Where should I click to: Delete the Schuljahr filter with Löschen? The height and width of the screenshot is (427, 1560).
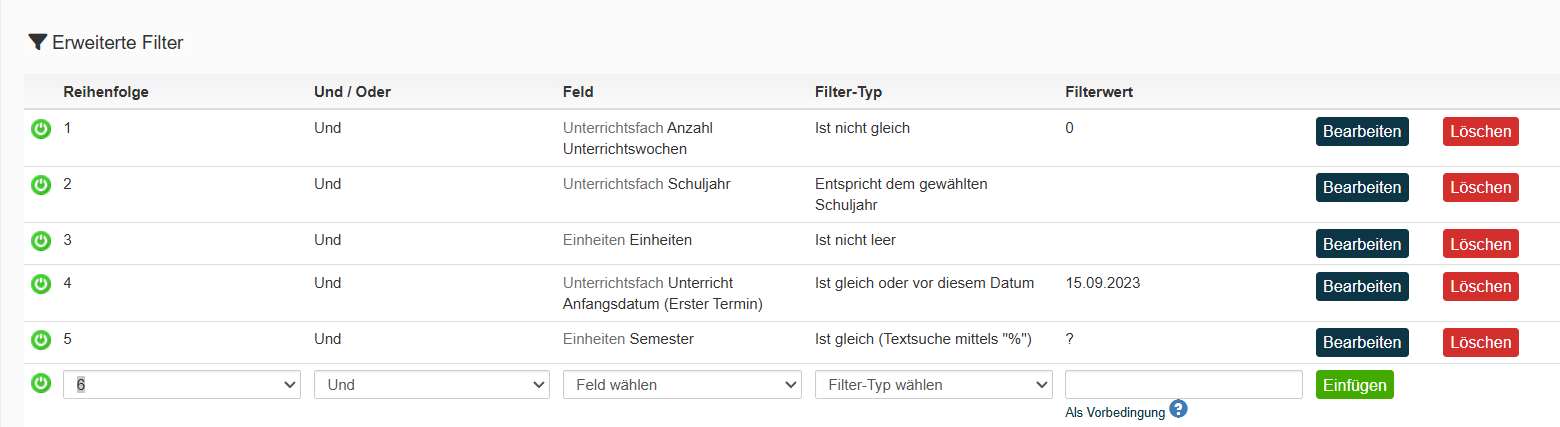coord(1481,188)
